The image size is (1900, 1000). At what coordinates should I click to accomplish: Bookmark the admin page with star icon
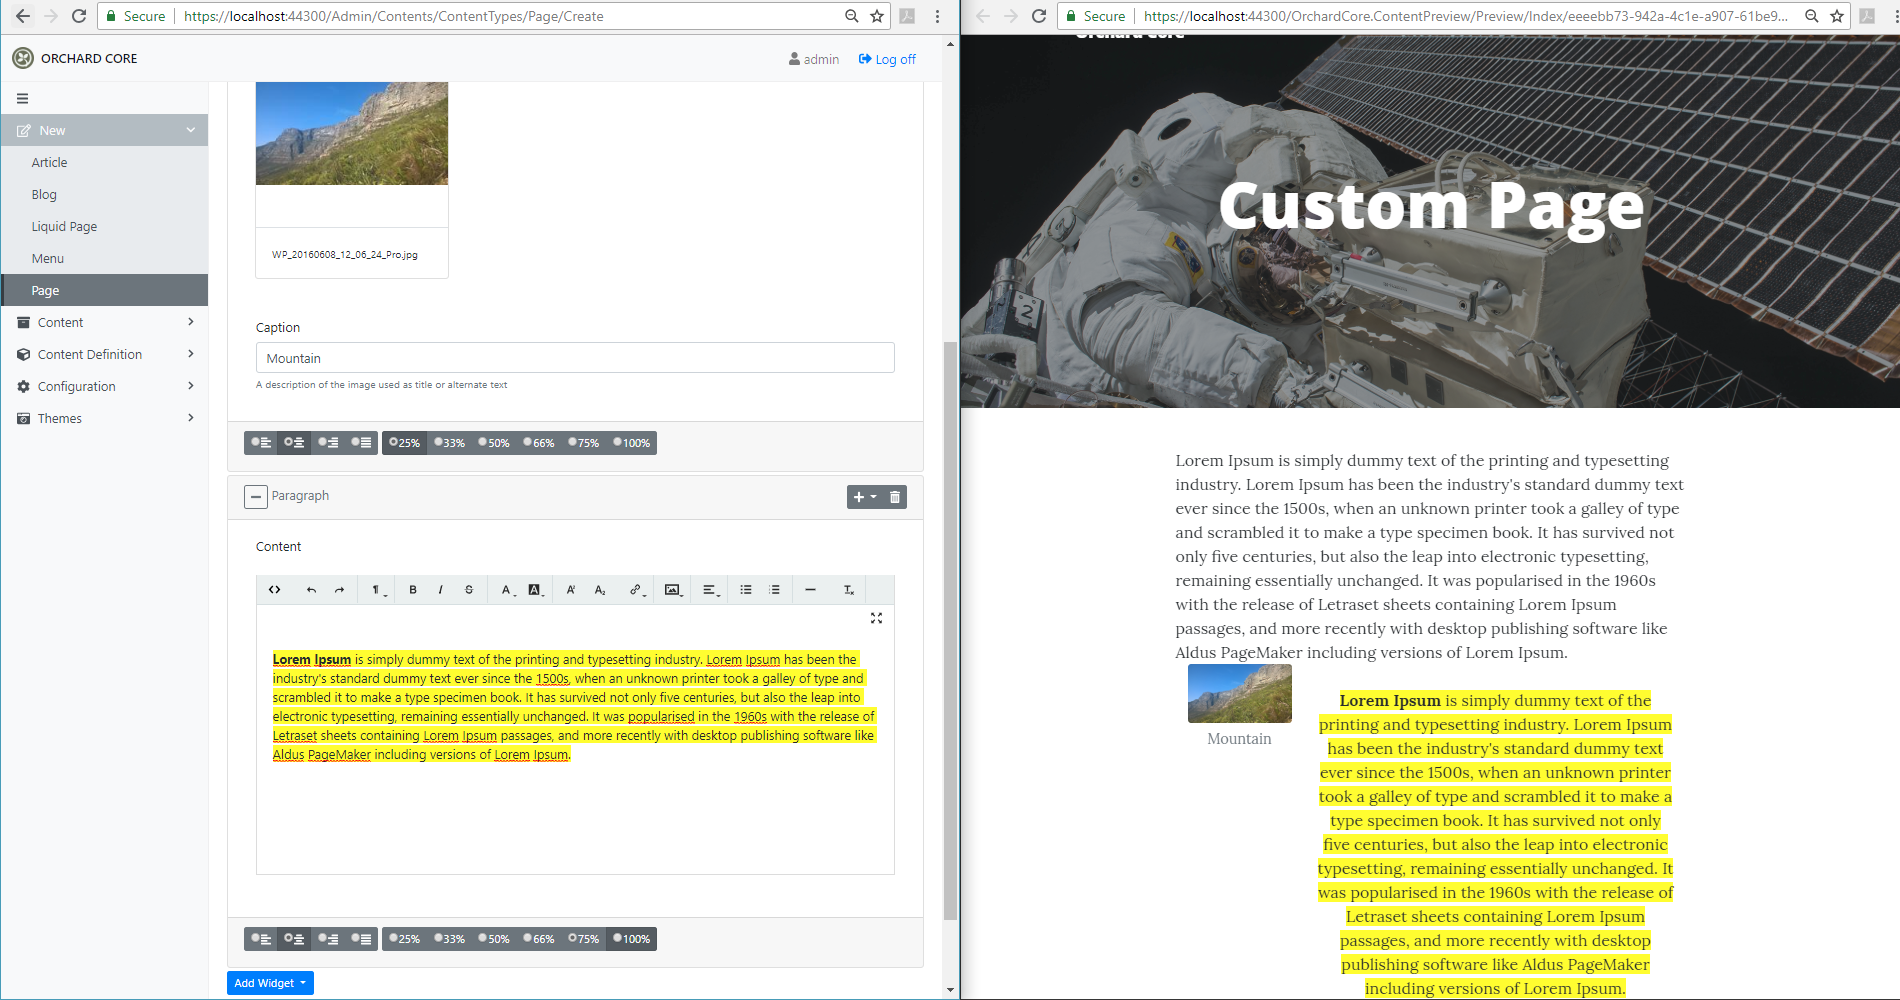click(x=877, y=16)
